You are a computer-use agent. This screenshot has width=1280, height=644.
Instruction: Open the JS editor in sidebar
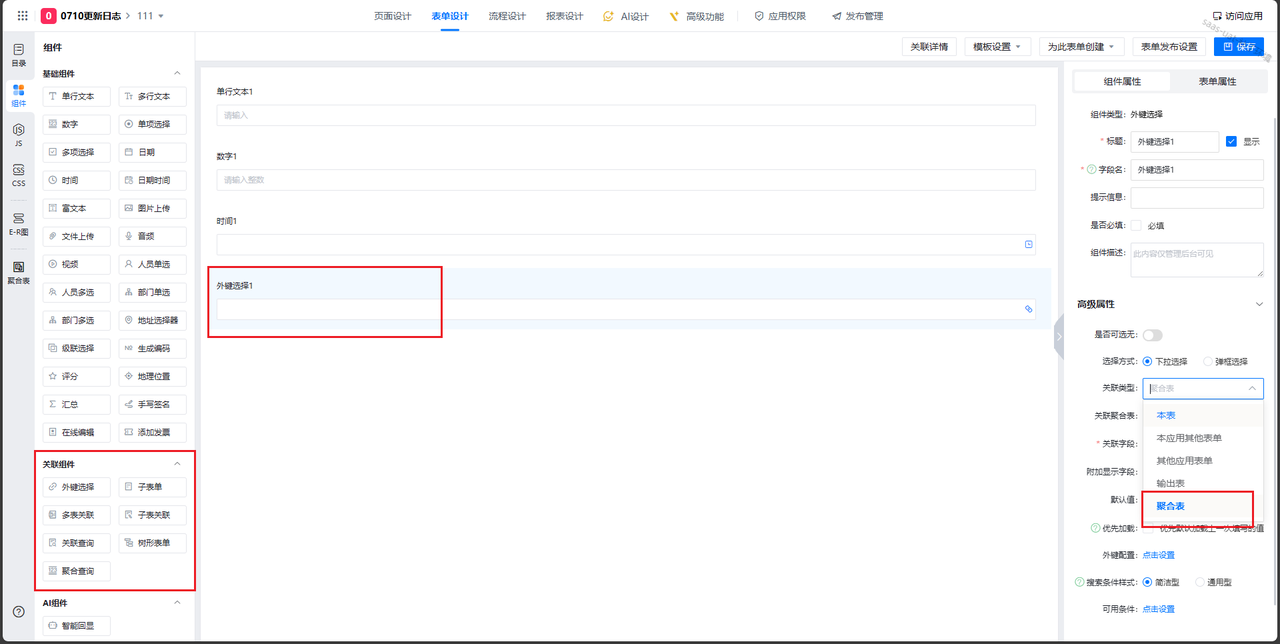click(x=18, y=135)
